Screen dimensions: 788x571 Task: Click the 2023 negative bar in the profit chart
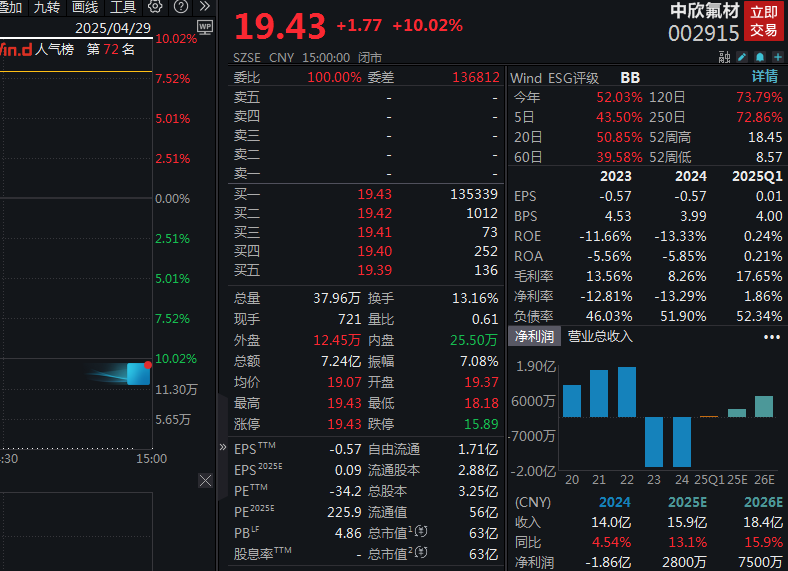(x=654, y=442)
